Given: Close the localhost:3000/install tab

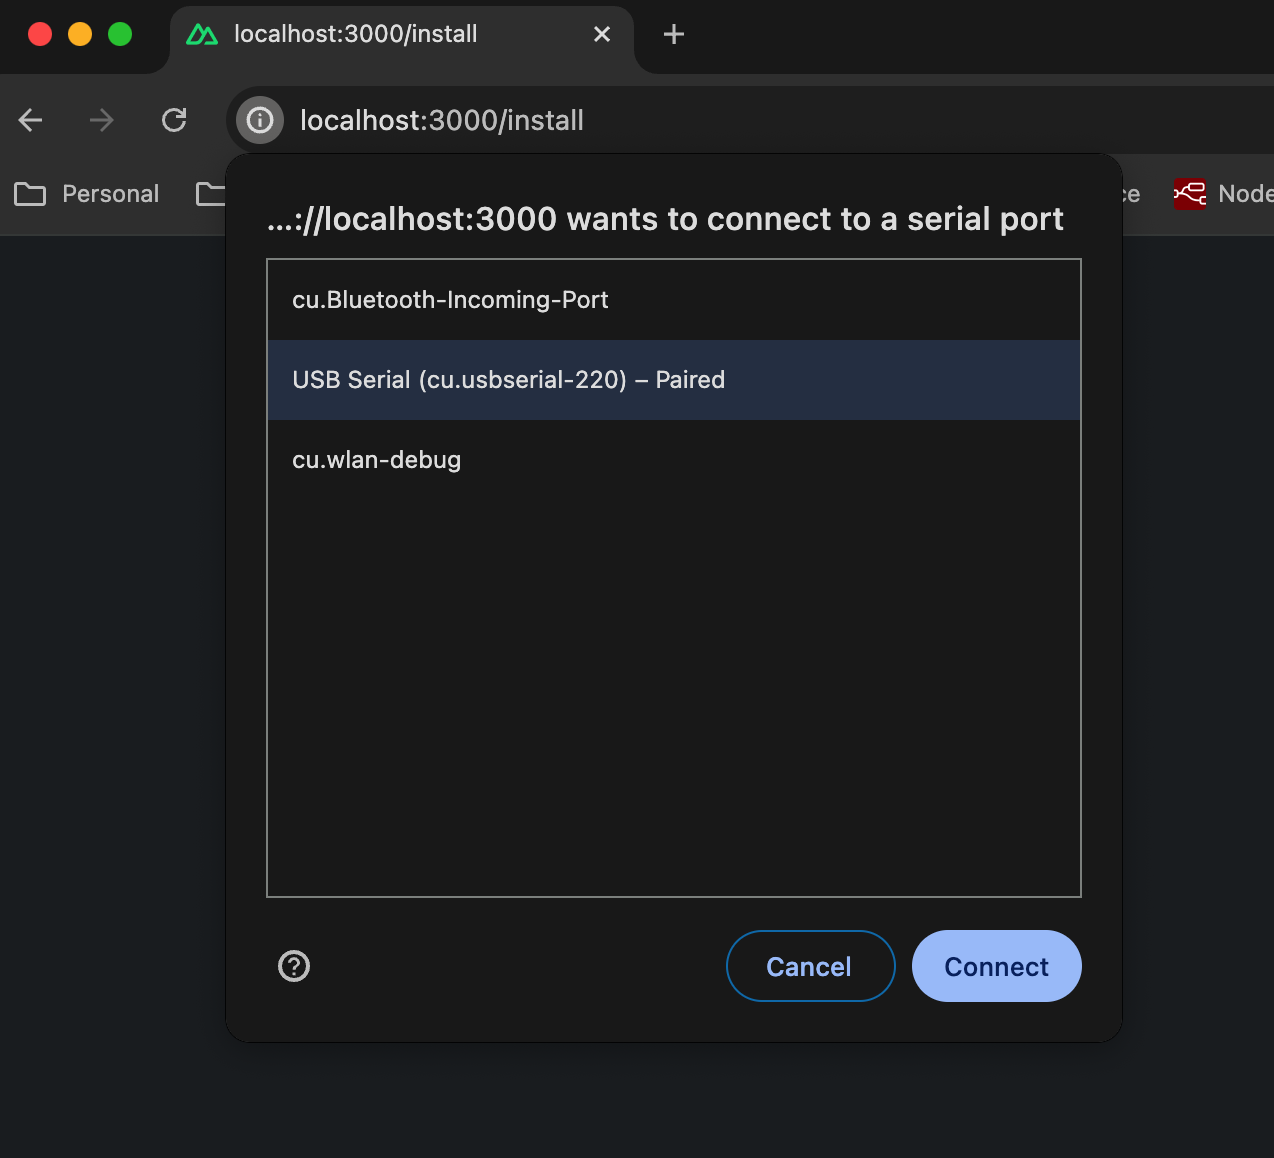Looking at the screenshot, I should point(602,35).
